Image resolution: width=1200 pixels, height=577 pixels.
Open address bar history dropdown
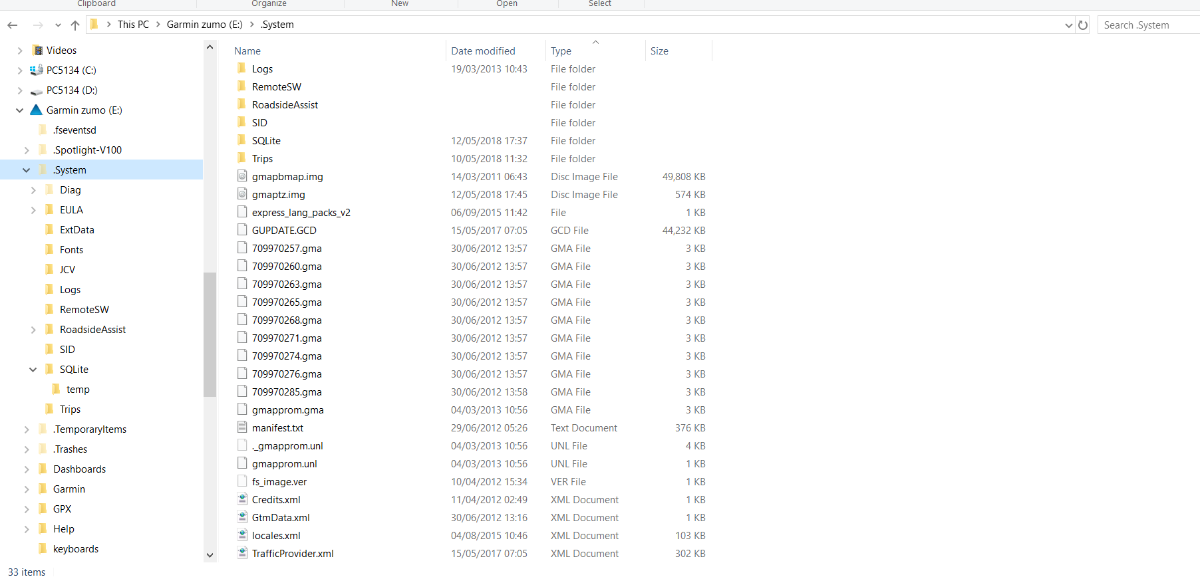pyautogui.click(x=1067, y=24)
